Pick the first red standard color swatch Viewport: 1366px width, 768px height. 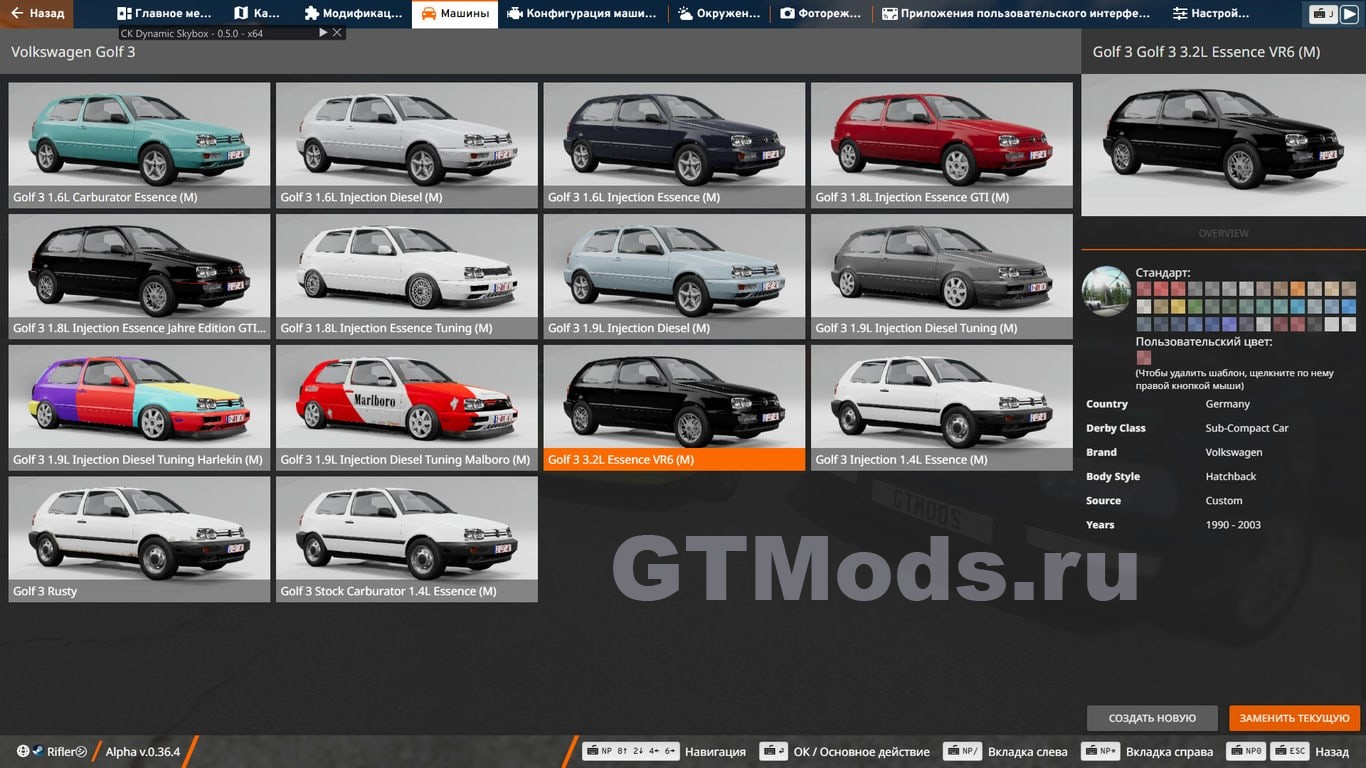(1144, 289)
